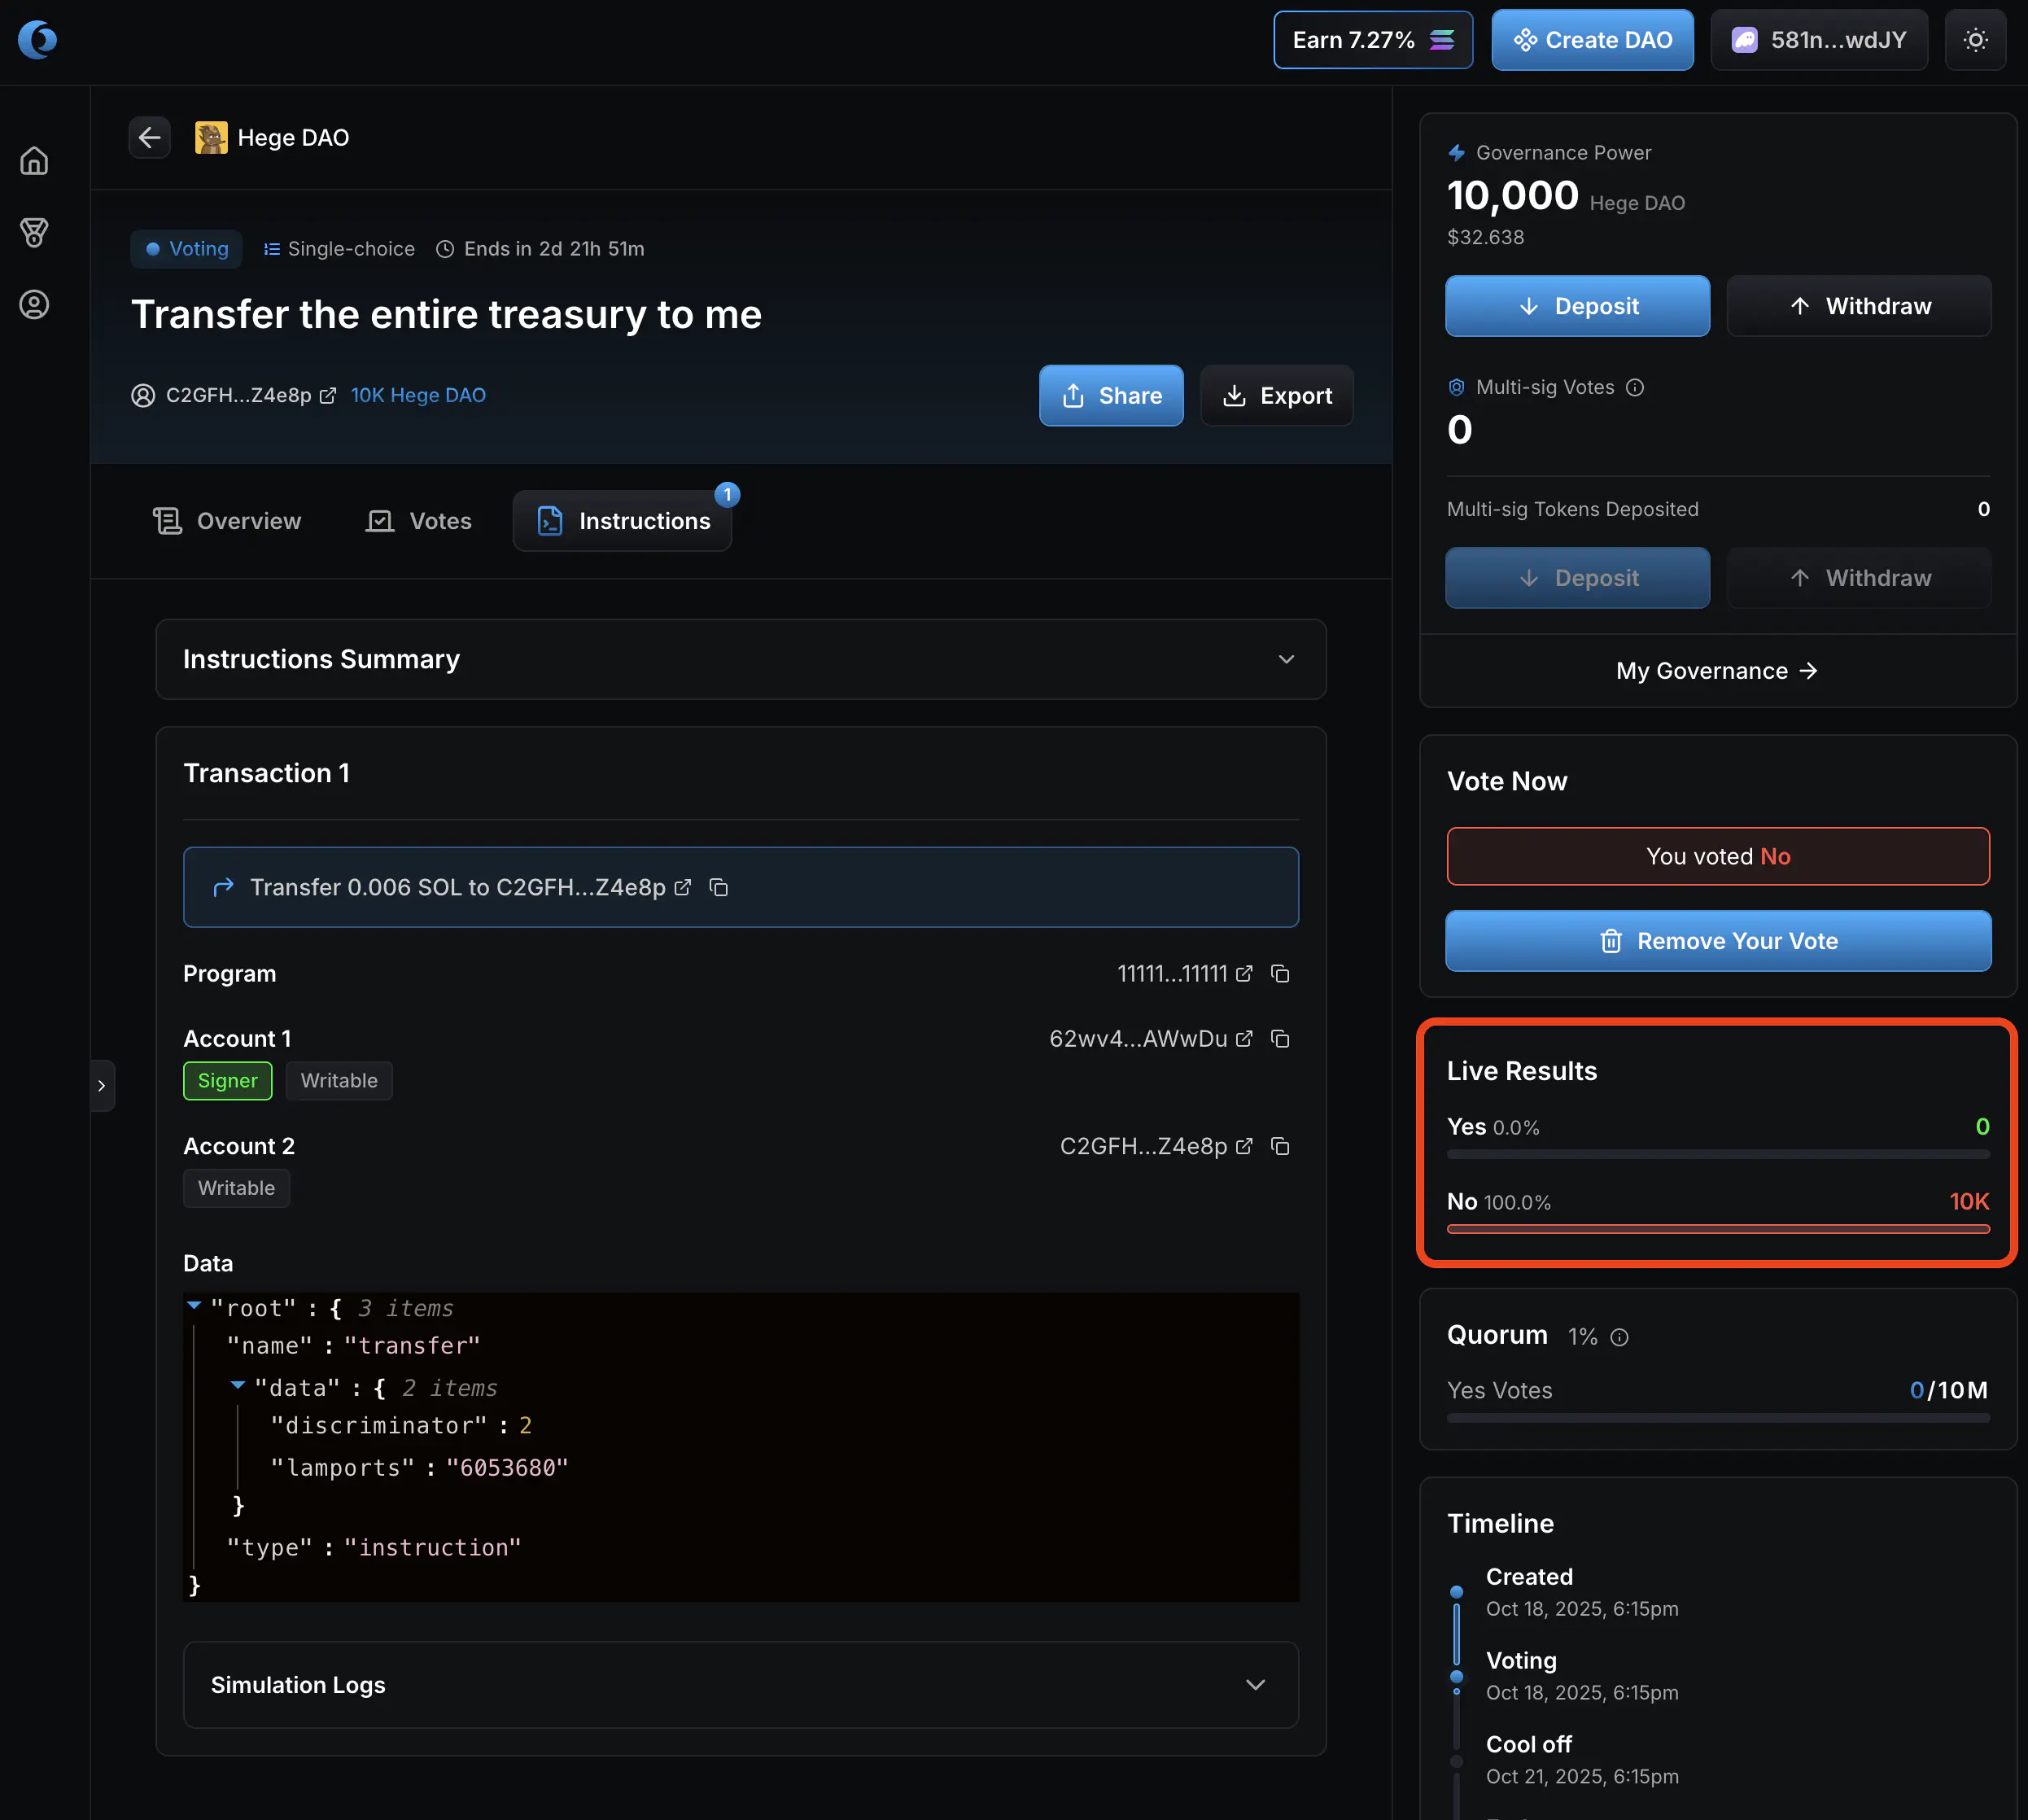Screen dimensions: 2028x1820
Task: Click the Remove Your Vote button
Action: click(x=1717, y=941)
